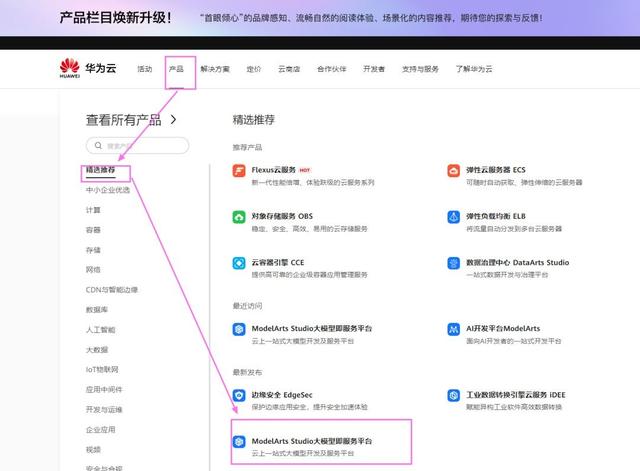Click the Huawei Cloud logo
This screenshot has width=640, height=471.
(88, 68)
